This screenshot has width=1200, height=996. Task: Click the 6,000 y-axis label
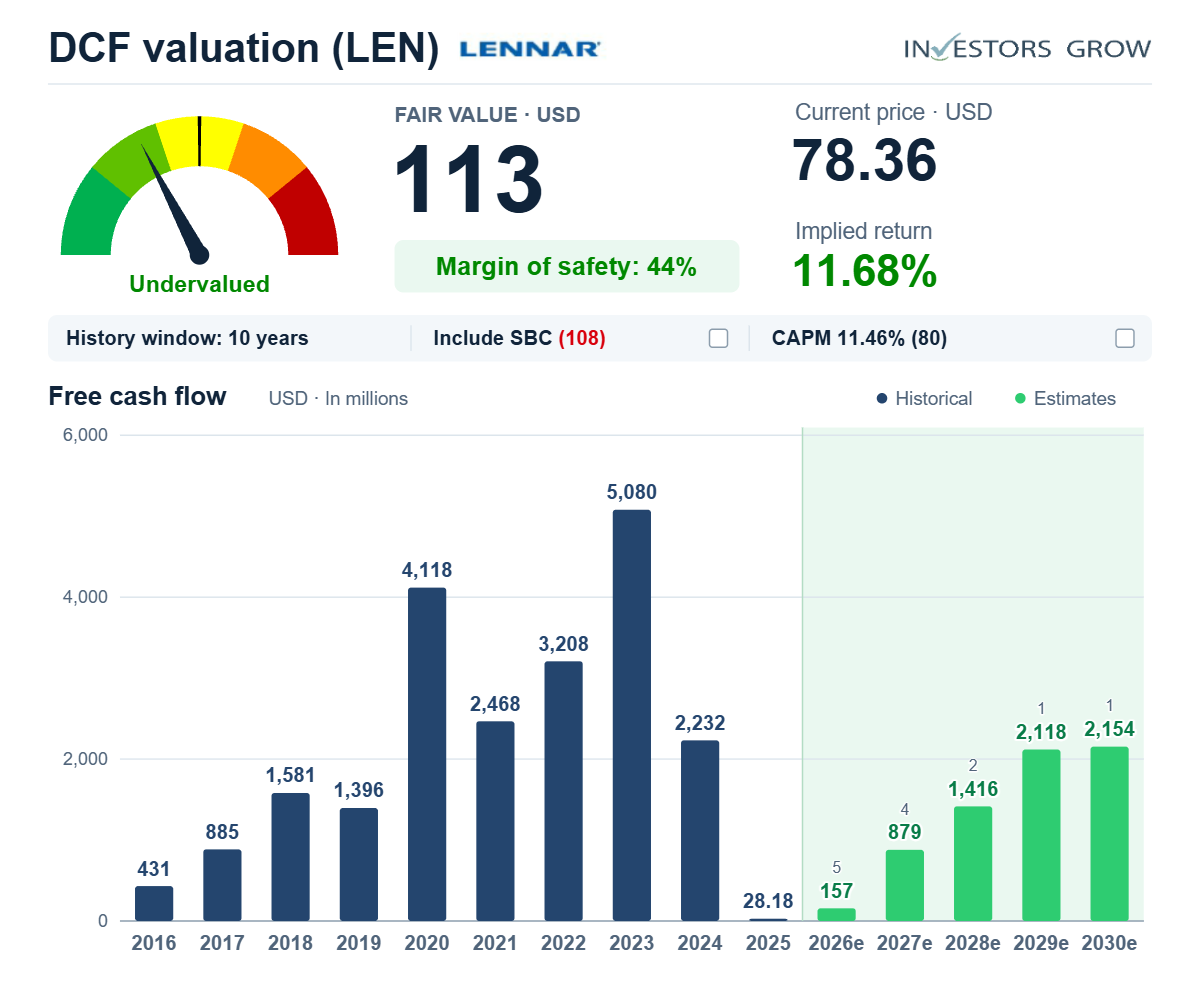86,435
